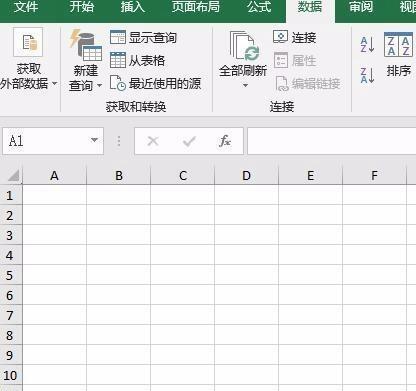Expand the 全部刷新 dropdown arrow
The image size is (416, 391).
245,86
